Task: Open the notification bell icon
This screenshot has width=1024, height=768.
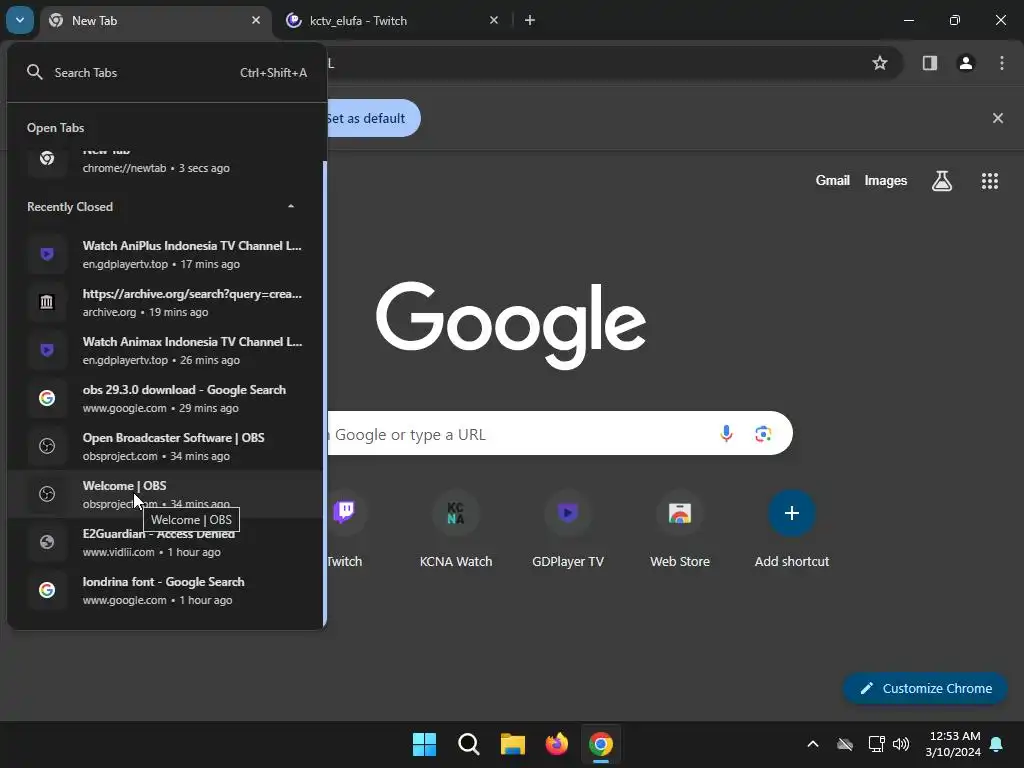Action: pyautogui.click(x=997, y=744)
